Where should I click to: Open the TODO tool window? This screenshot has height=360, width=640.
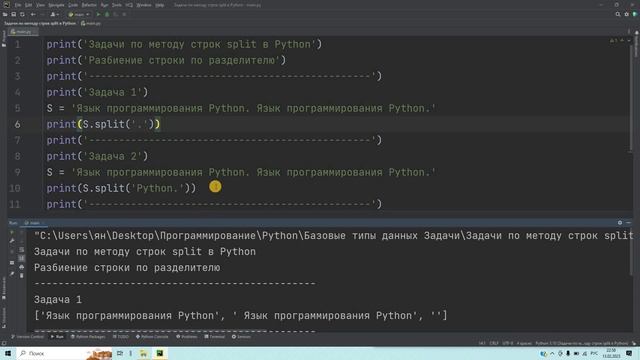(121, 337)
